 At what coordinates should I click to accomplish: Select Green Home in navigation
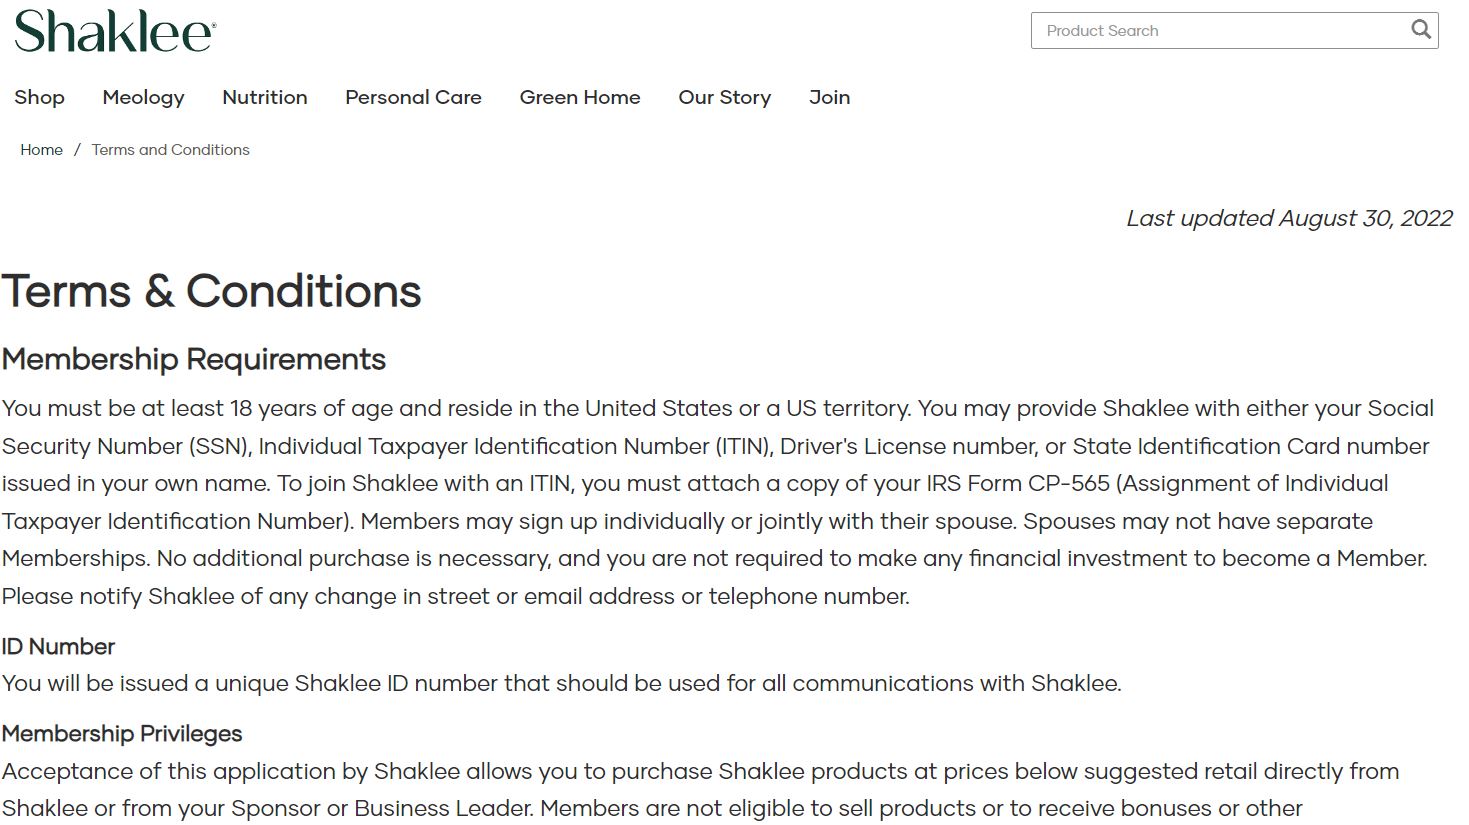[x=580, y=97]
